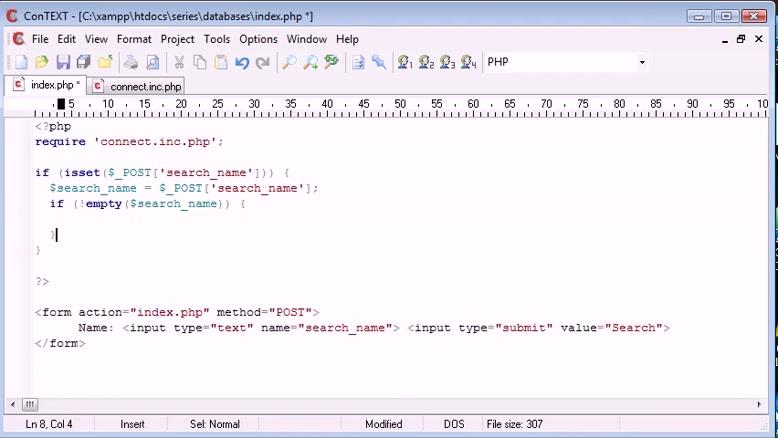Open the View menu
This screenshot has height=438, width=778.
pyautogui.click(x=96, y=39)
